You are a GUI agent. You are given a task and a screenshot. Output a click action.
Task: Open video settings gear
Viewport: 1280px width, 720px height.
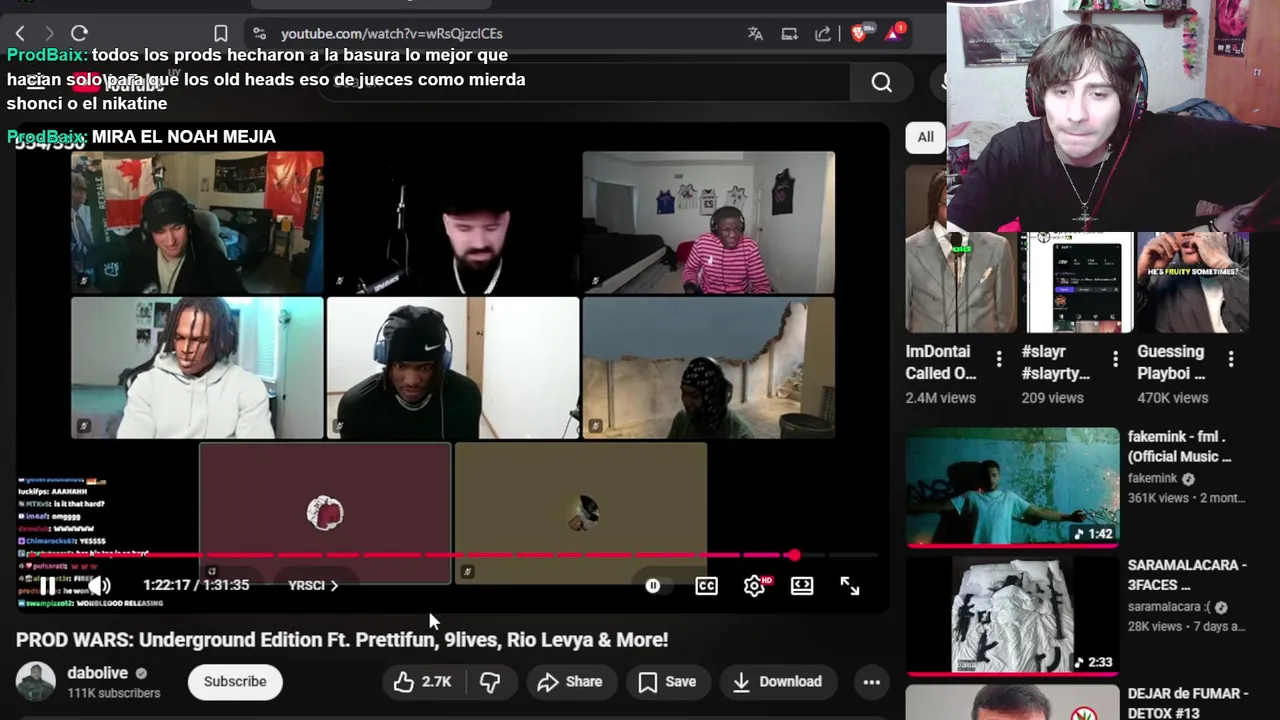point(755,586)
